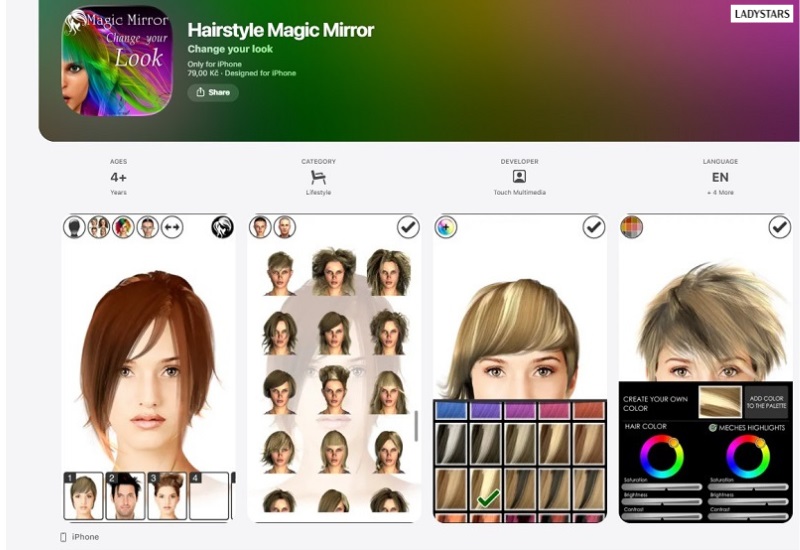Click the 'Lifestyle' category label
Screen dimensions: 800x550
318,192
